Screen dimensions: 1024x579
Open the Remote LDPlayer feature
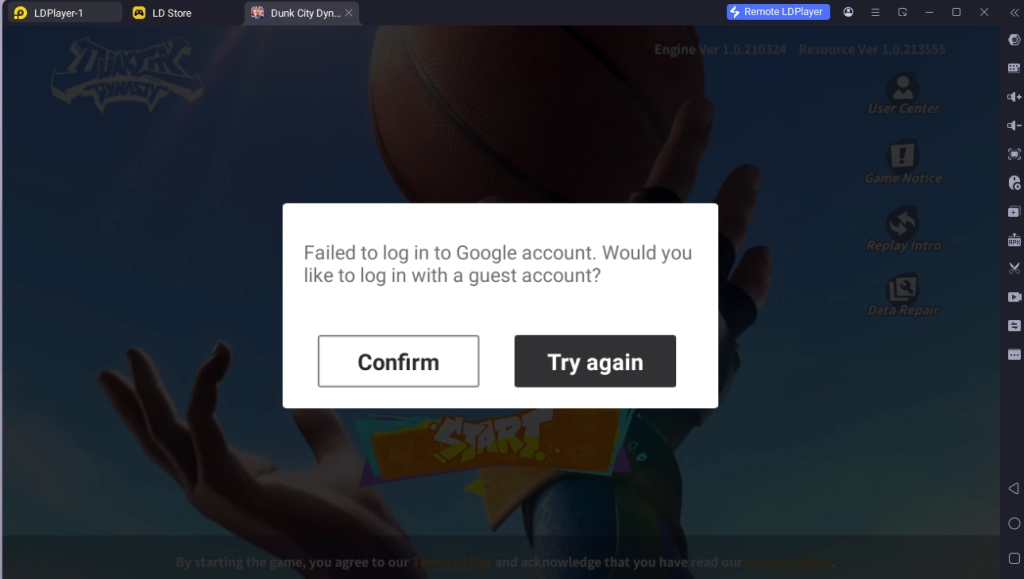(777, 12)
